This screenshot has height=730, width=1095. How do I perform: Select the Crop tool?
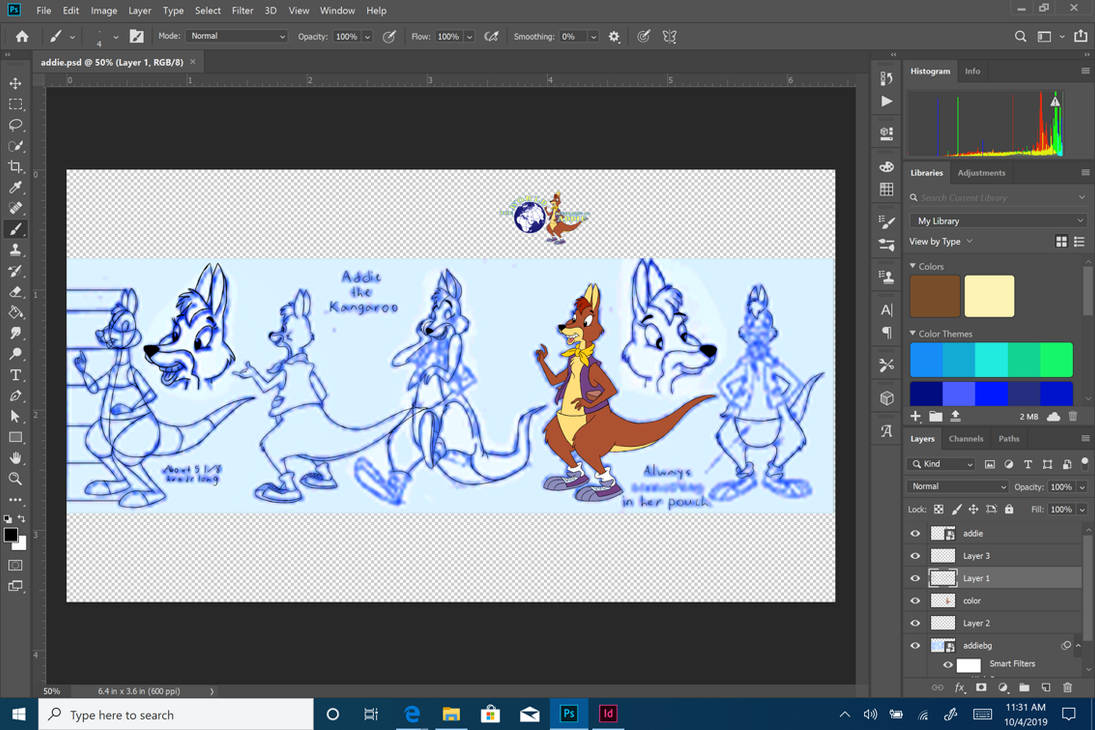click(15, 167)
